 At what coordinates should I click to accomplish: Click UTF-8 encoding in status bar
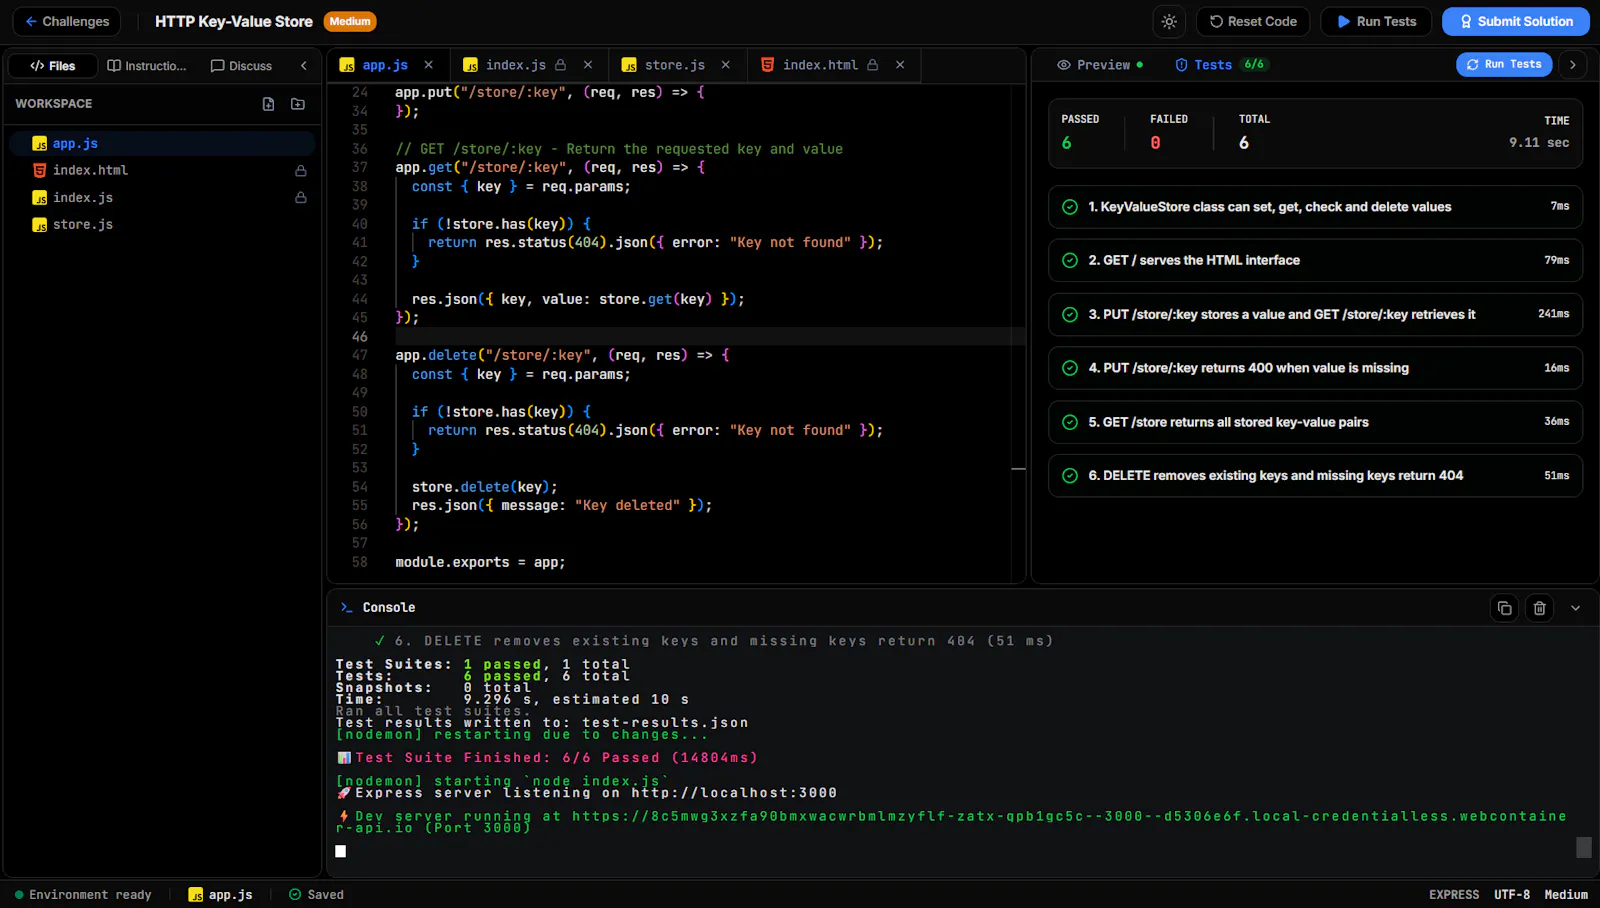point(1512,895)
